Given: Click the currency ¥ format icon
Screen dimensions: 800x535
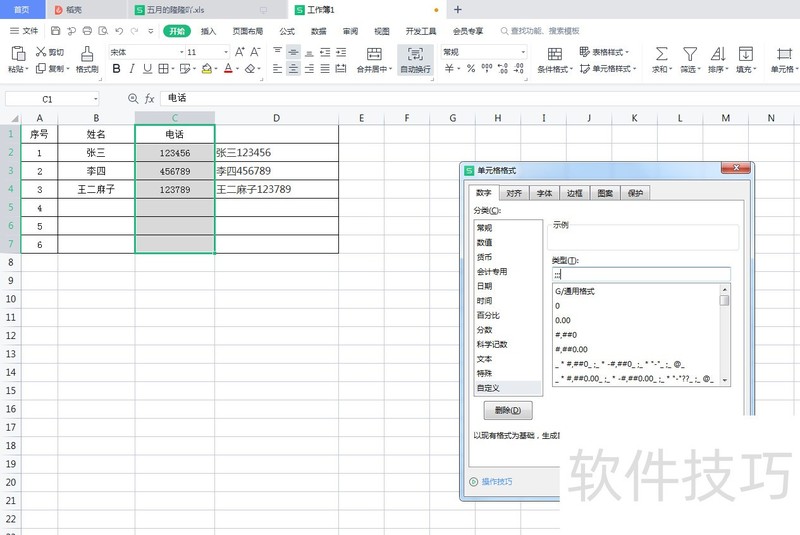Looking at the screenshot, I should click(449, 68).
